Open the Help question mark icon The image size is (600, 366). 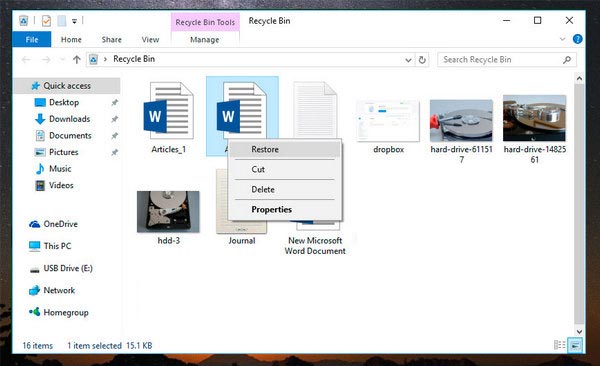click(577, 39)
